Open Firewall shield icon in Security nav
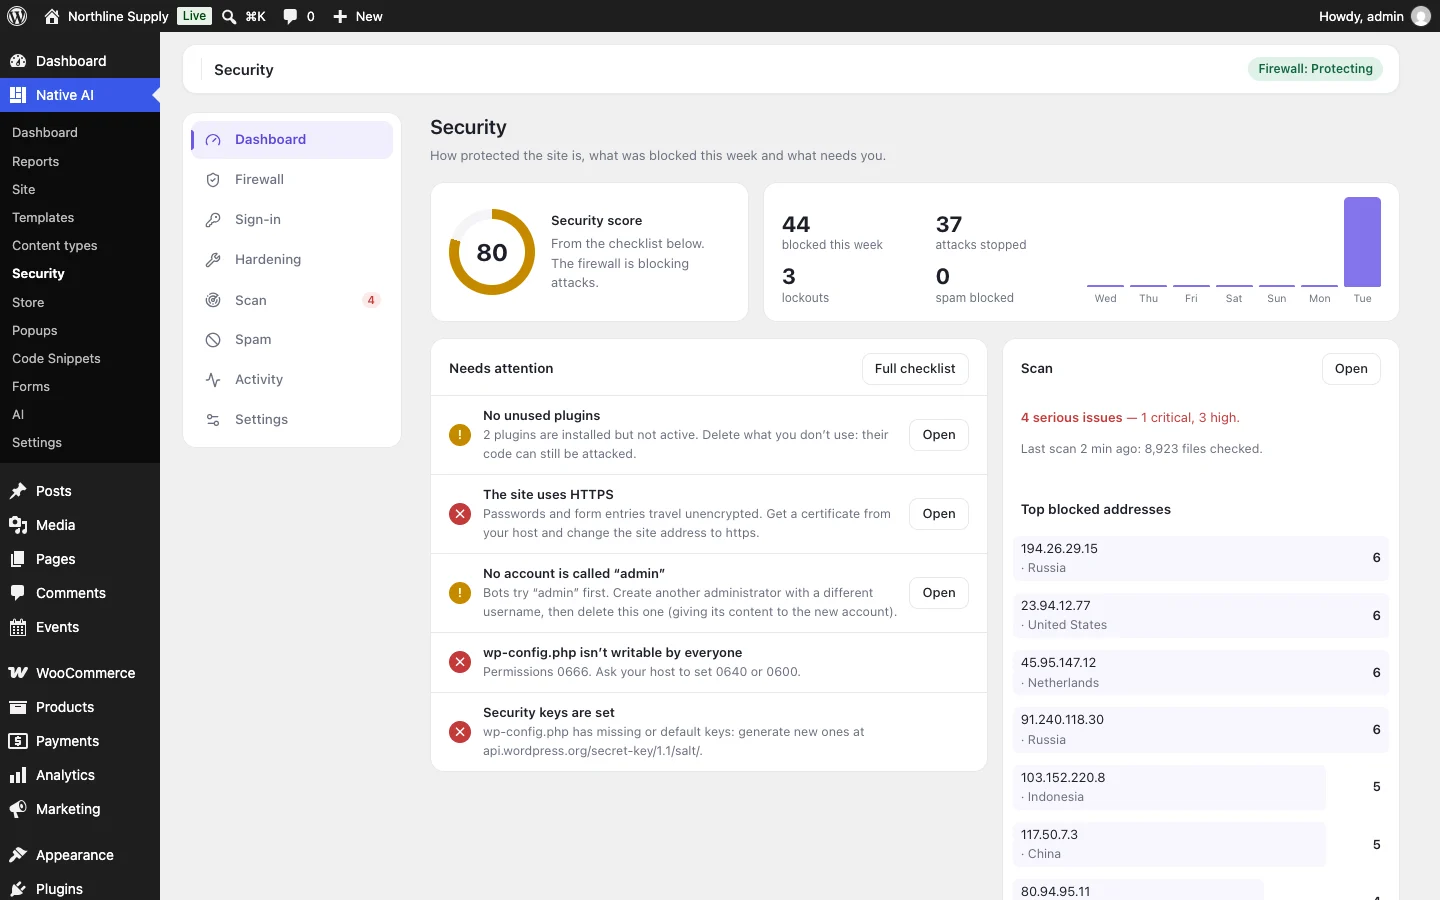 pyautogui.click(x=213, y=180)
